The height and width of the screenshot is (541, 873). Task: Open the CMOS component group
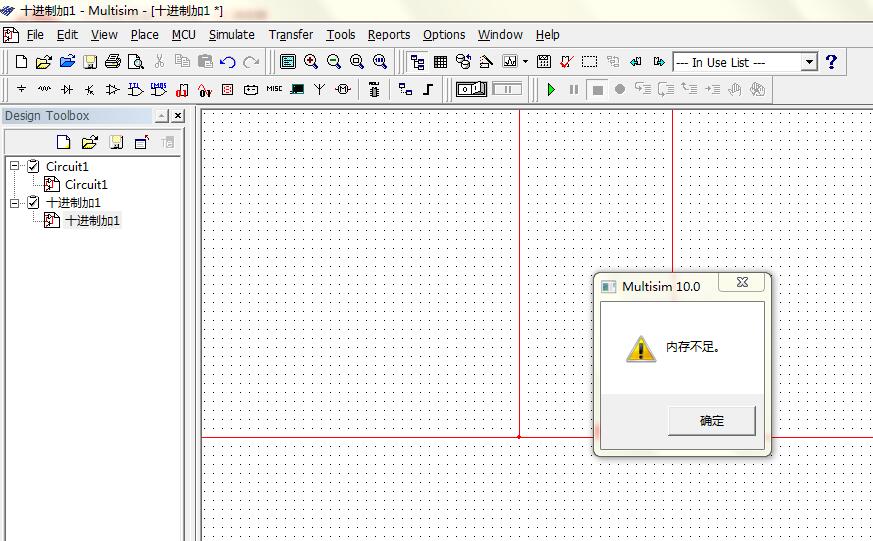[158, 89]
